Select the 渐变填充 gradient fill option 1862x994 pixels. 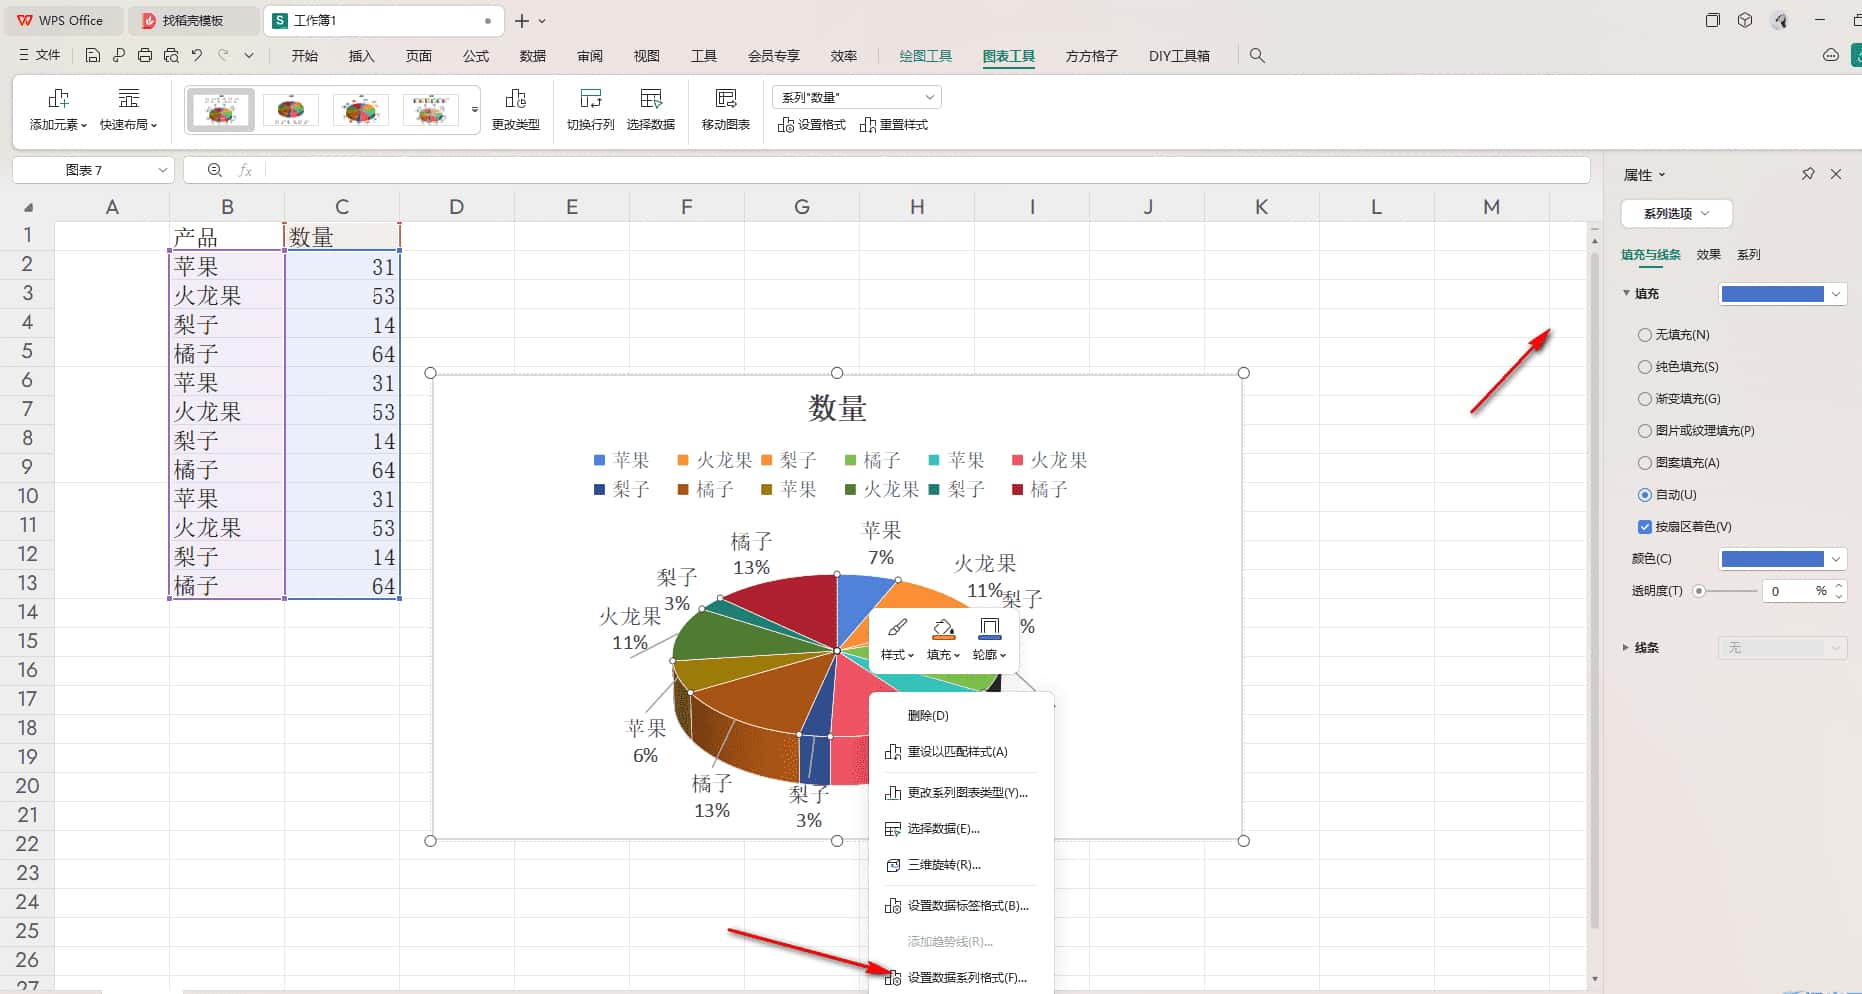click(1644, 399)
